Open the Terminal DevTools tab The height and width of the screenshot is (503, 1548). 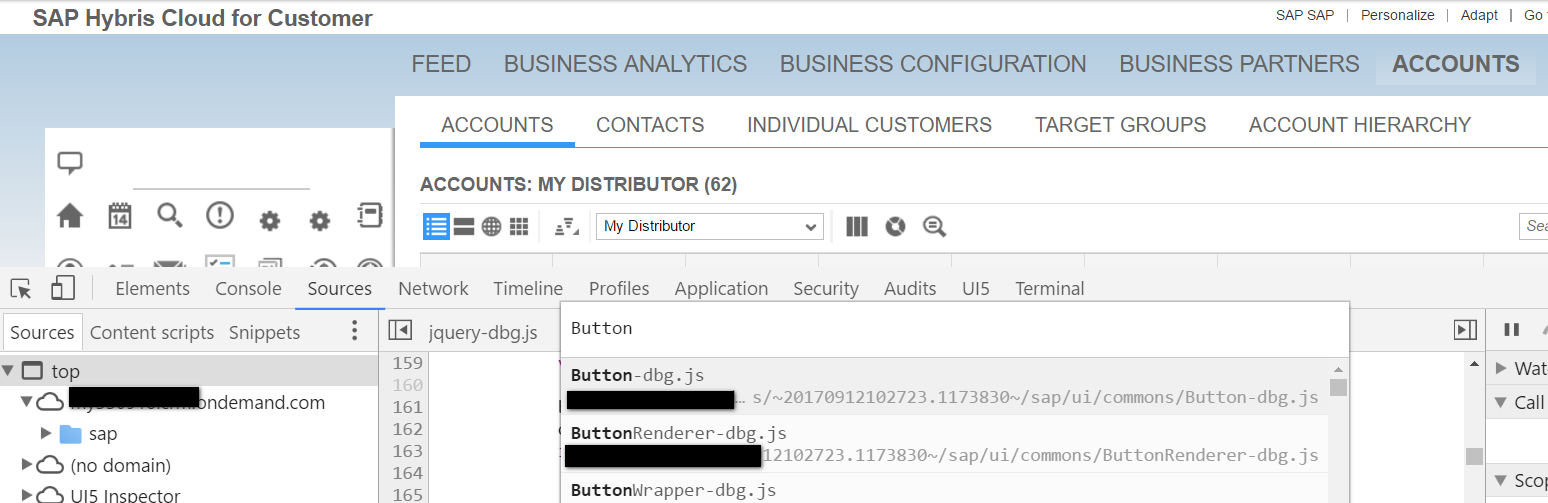click(1050, 289)
